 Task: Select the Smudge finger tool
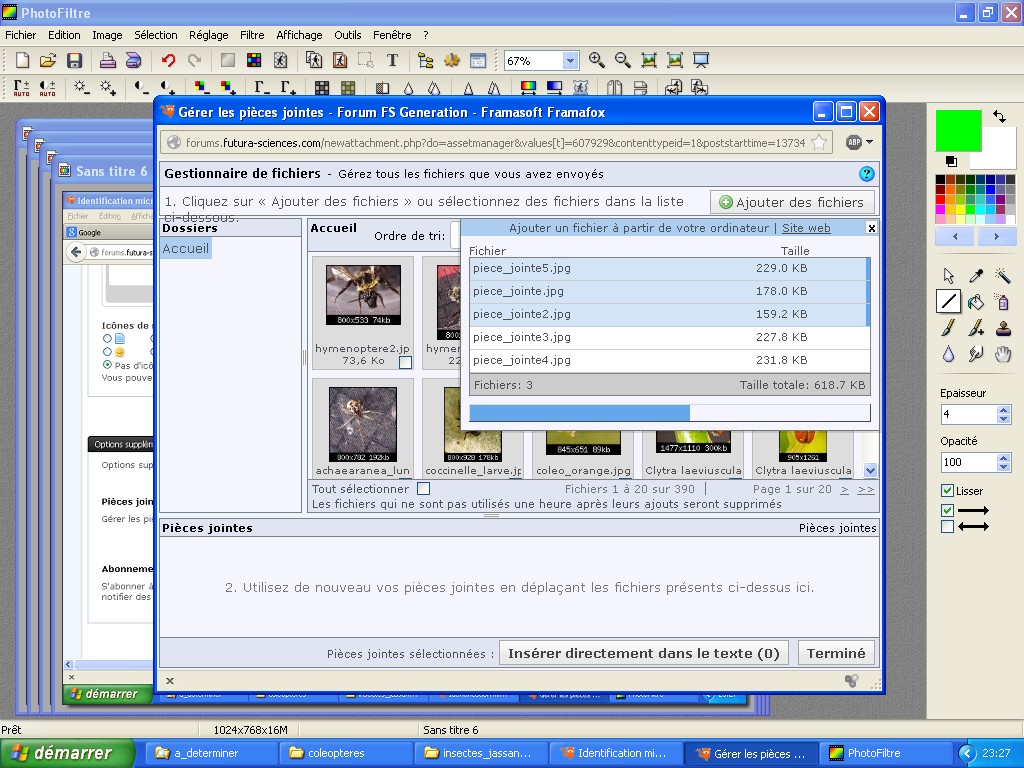(976, 354)
